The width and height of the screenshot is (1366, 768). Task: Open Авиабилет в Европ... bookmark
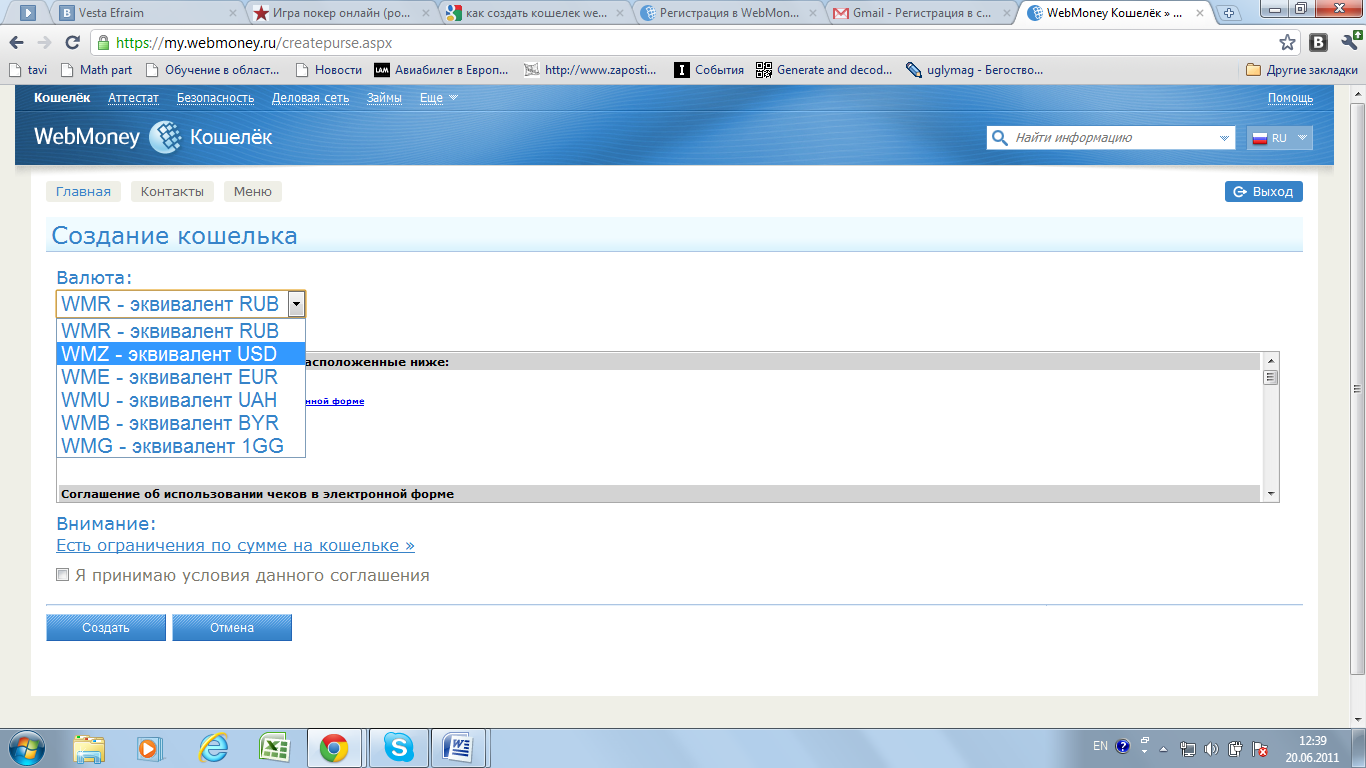pos(441,70)
